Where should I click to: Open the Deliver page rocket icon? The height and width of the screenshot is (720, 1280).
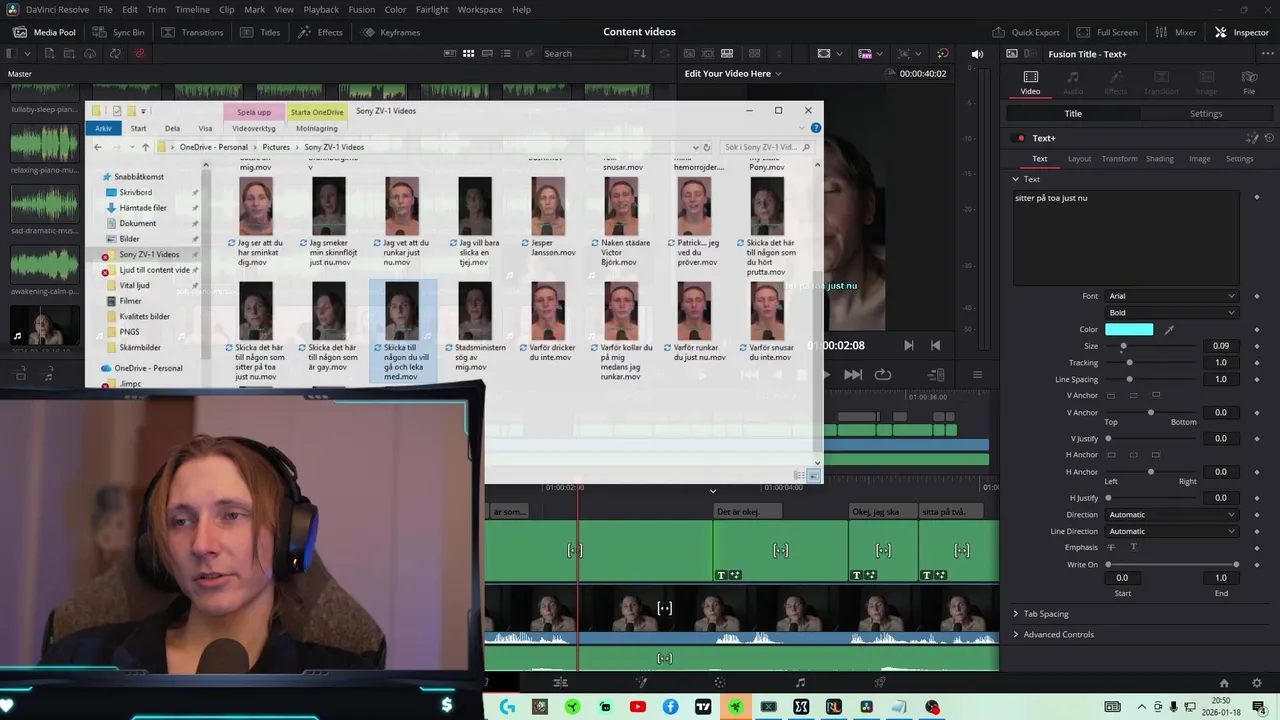[x=880, y=683]
